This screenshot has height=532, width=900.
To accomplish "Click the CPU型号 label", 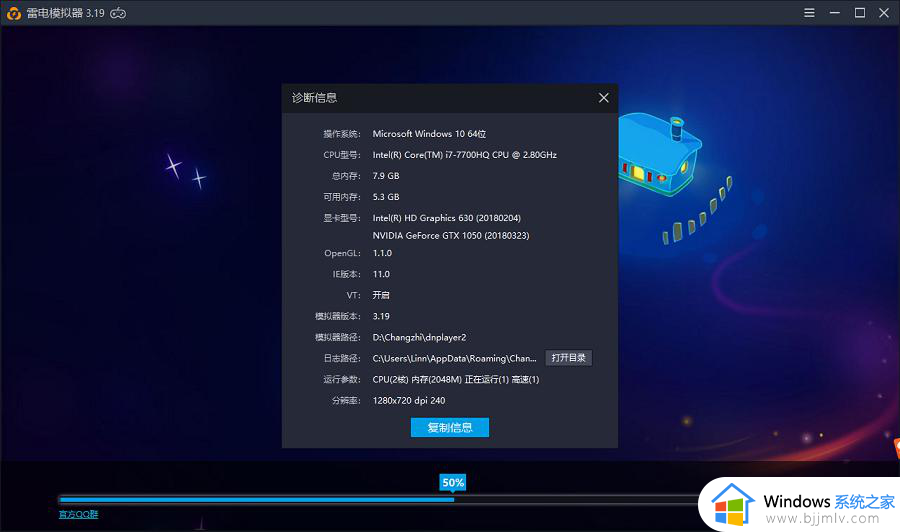I will click(x=342, y=155).
